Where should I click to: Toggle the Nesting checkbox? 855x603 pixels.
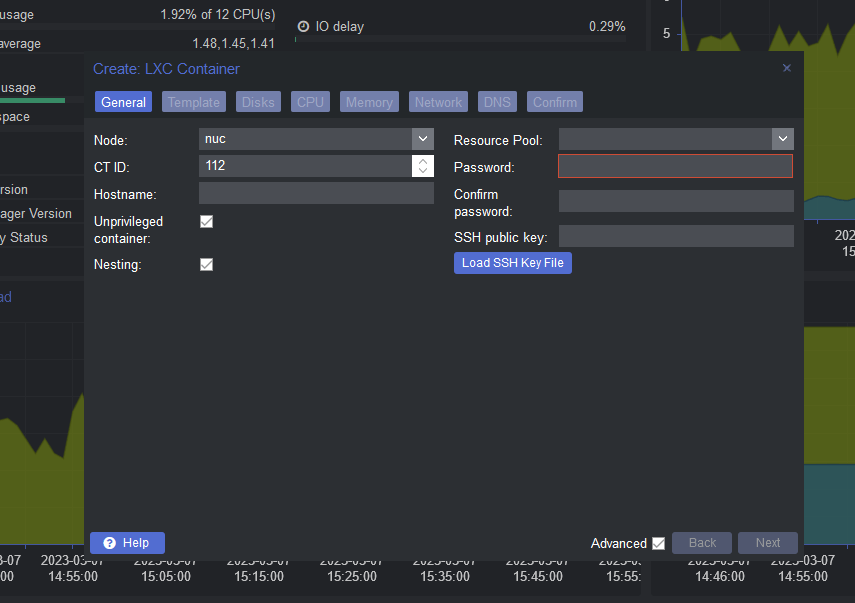(207, 265)
